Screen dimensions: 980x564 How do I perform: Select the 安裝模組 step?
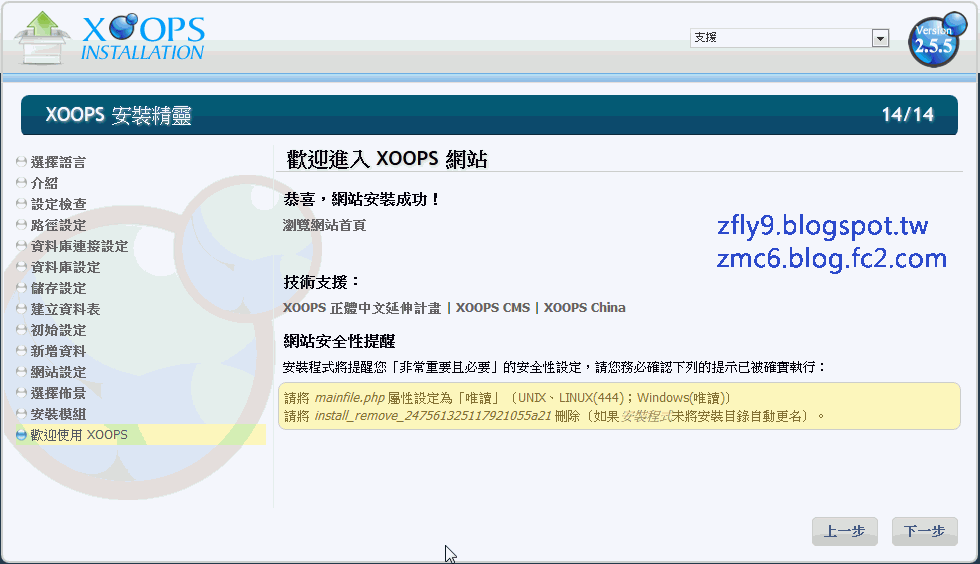(x=59, y=414)
